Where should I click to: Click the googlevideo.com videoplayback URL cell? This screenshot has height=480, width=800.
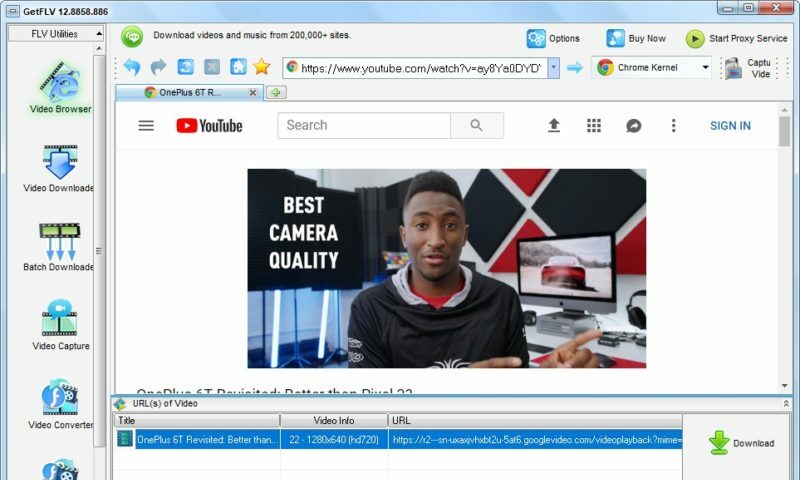[535, 439]
